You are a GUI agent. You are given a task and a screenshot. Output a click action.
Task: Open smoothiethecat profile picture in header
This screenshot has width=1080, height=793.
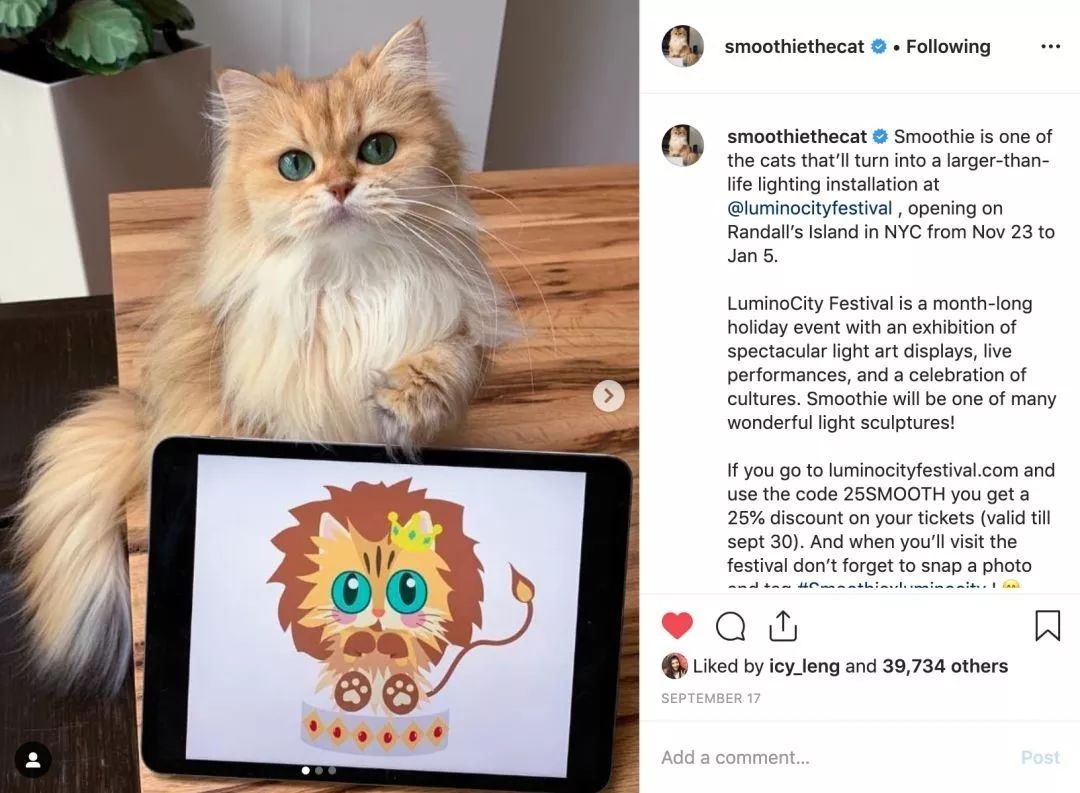683,46
